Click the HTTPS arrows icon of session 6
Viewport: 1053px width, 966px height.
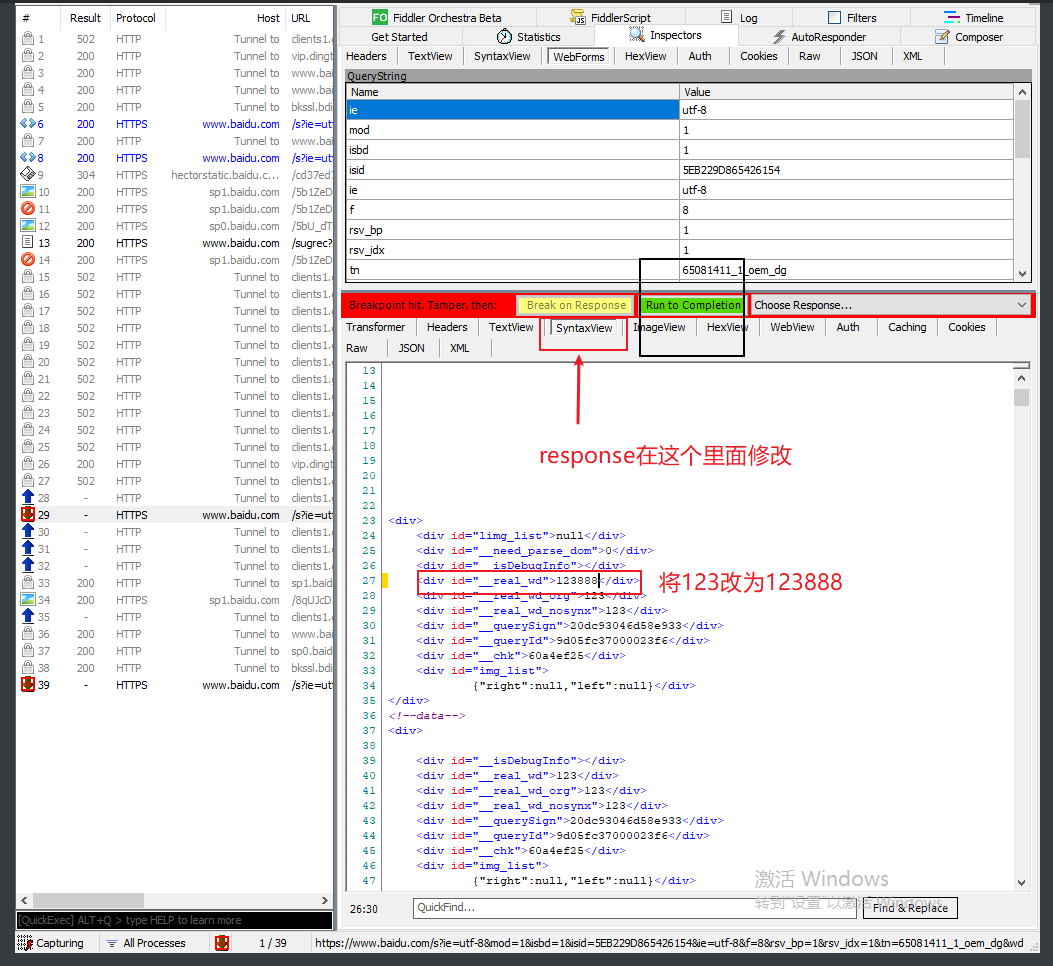pos(28,124)
